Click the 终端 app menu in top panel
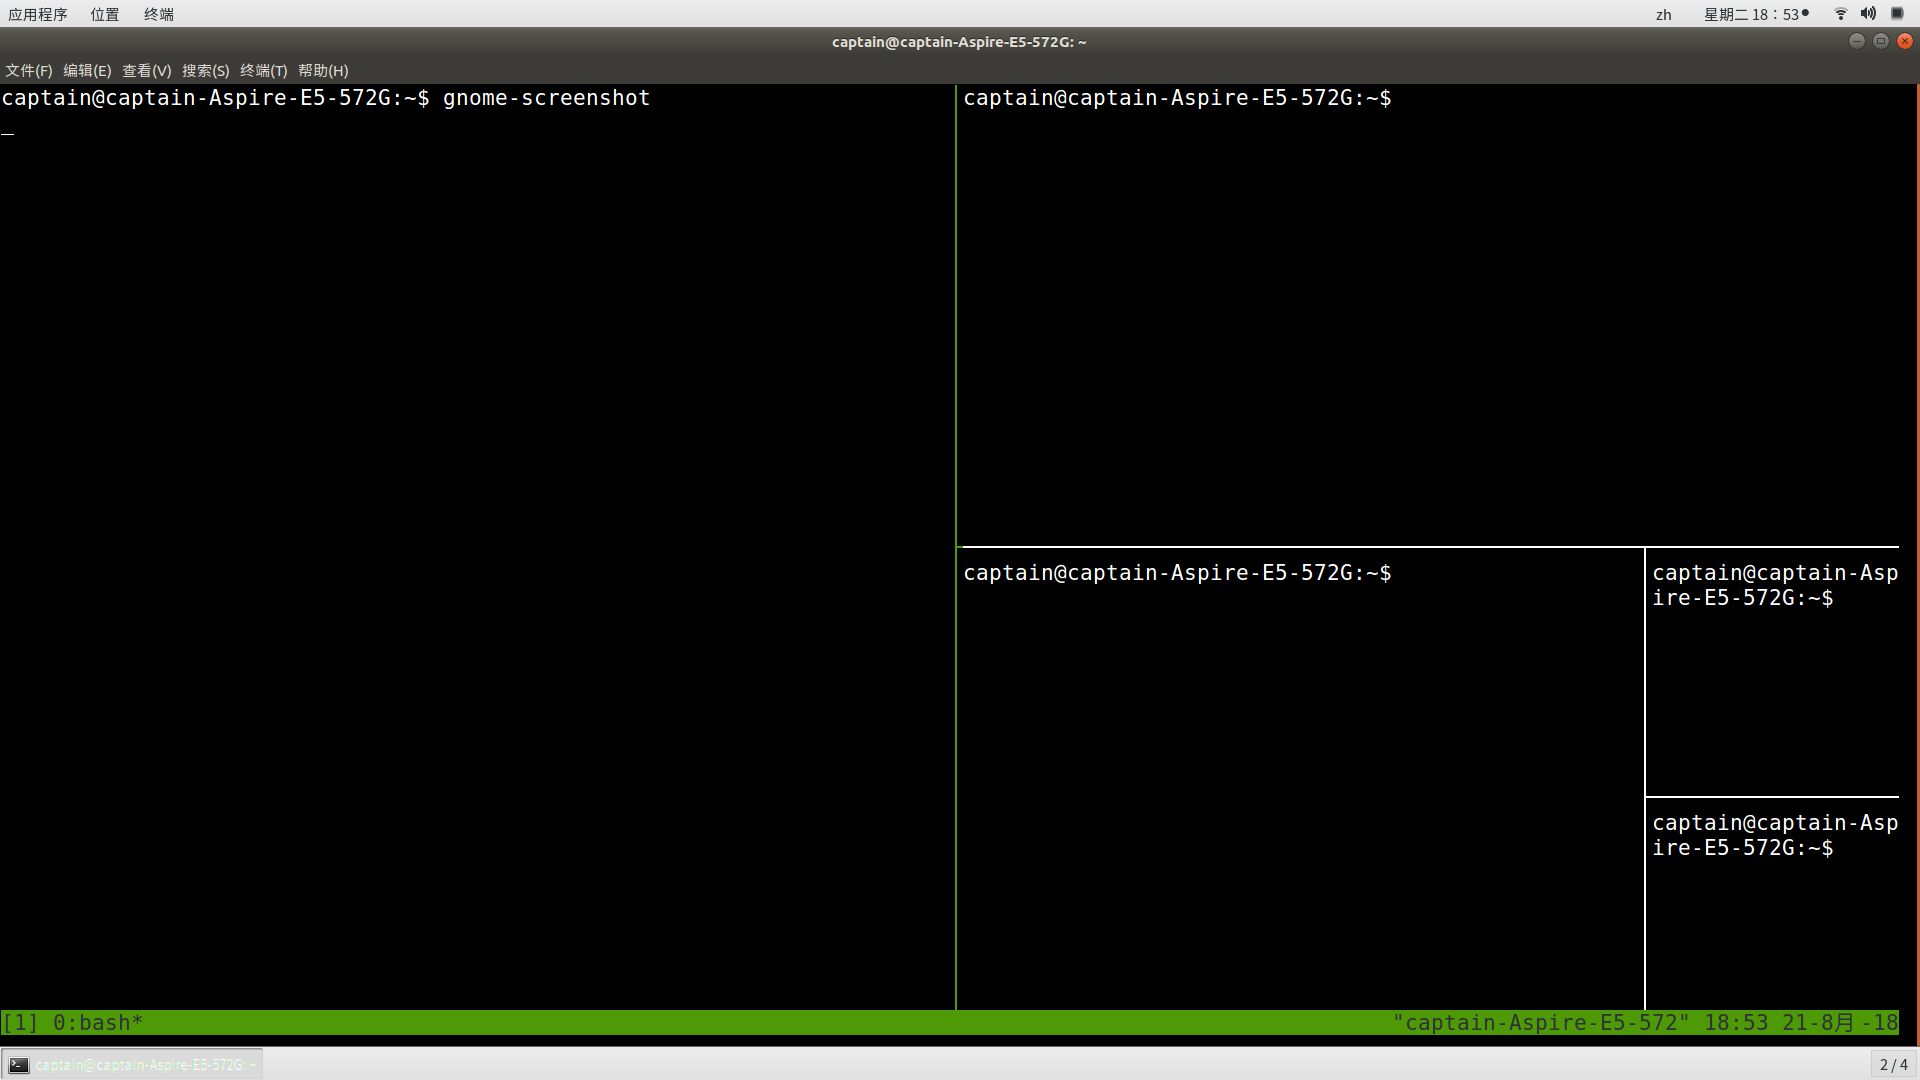Image resolution: width=1920 pixels, height=1080 pixels. coord(158,14)
